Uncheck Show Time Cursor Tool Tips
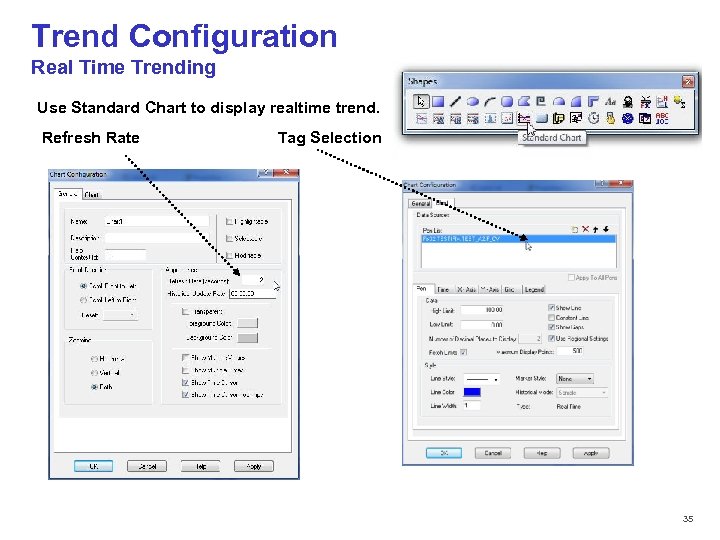This screenshot has width=720, height=540. coord(186,395)
